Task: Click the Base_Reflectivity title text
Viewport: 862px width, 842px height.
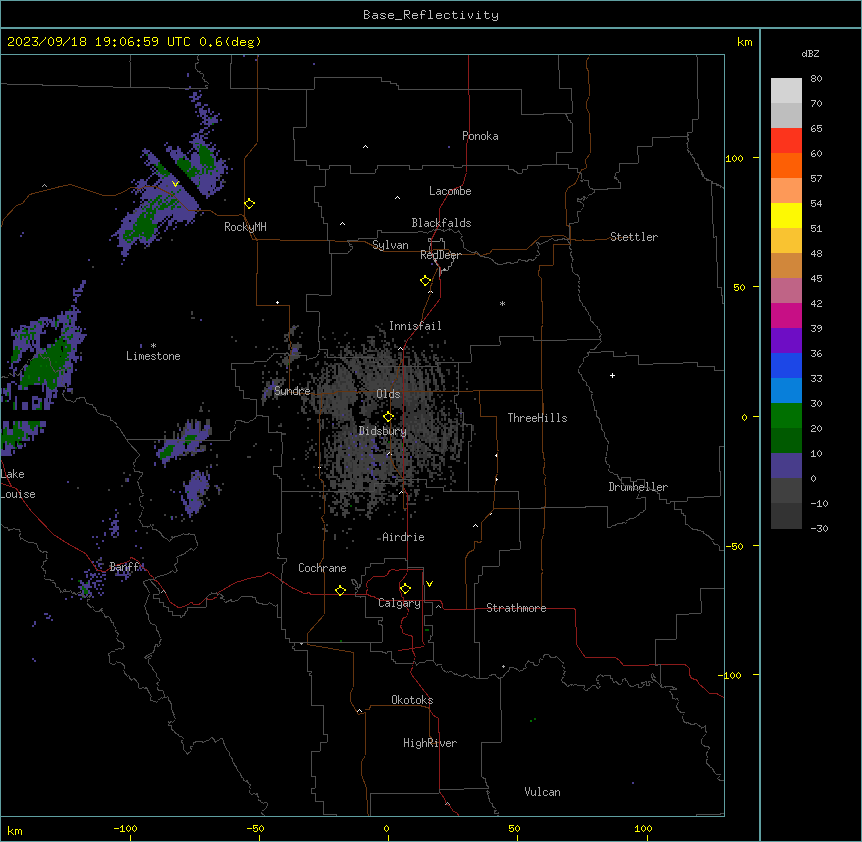Action: coord(431,15)
